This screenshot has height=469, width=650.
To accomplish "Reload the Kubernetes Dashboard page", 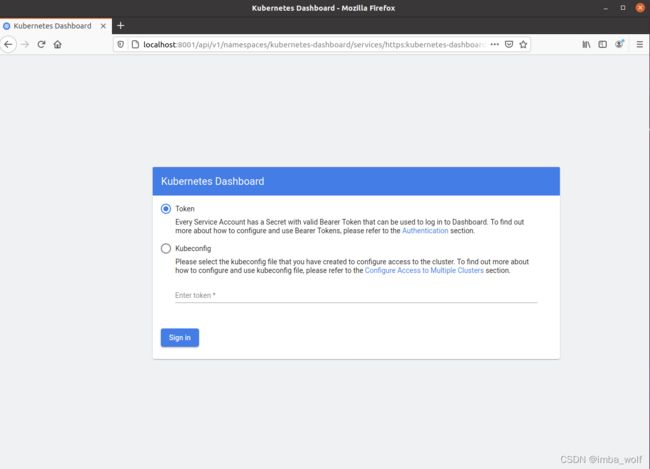I will click(x=41, y=44).
